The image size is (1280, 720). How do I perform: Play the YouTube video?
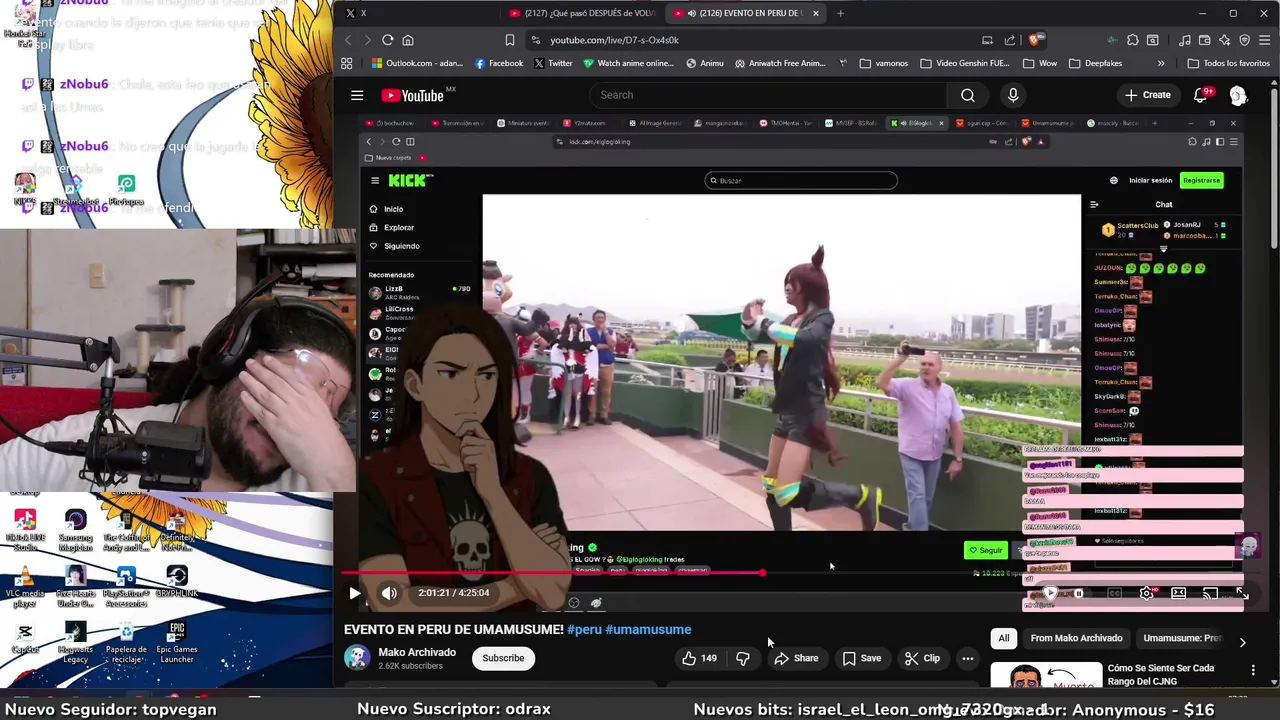(354, 593)
